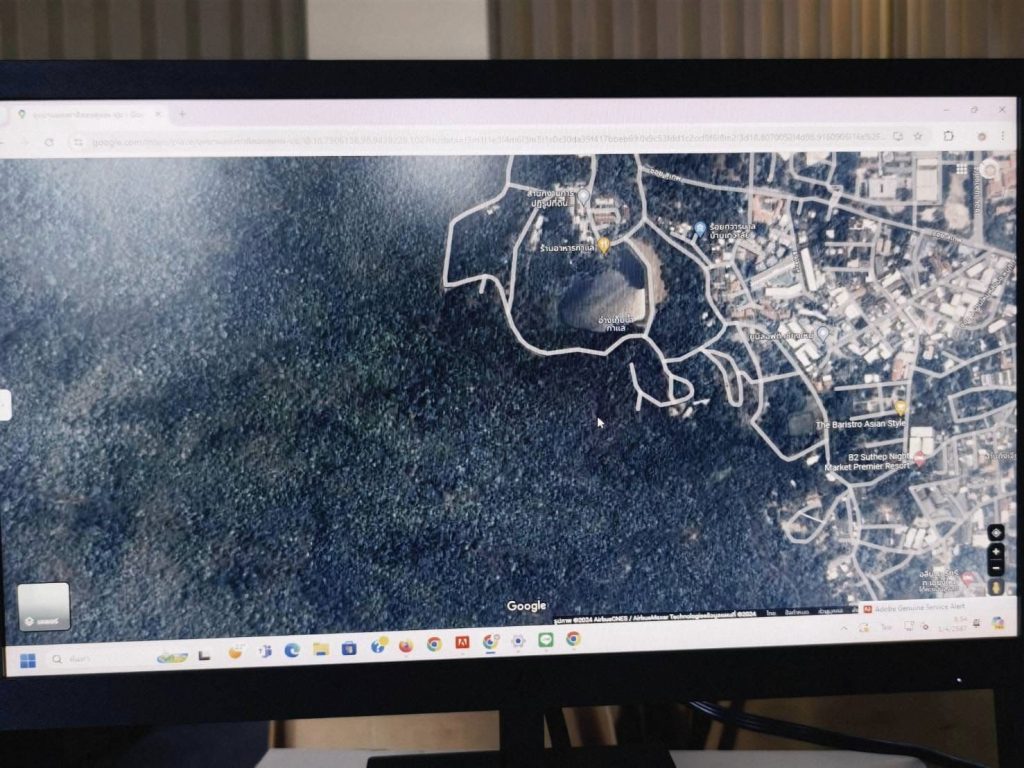1024x768 pixels.
Task: Open the Google account profile picture
Action: point(990,169)
